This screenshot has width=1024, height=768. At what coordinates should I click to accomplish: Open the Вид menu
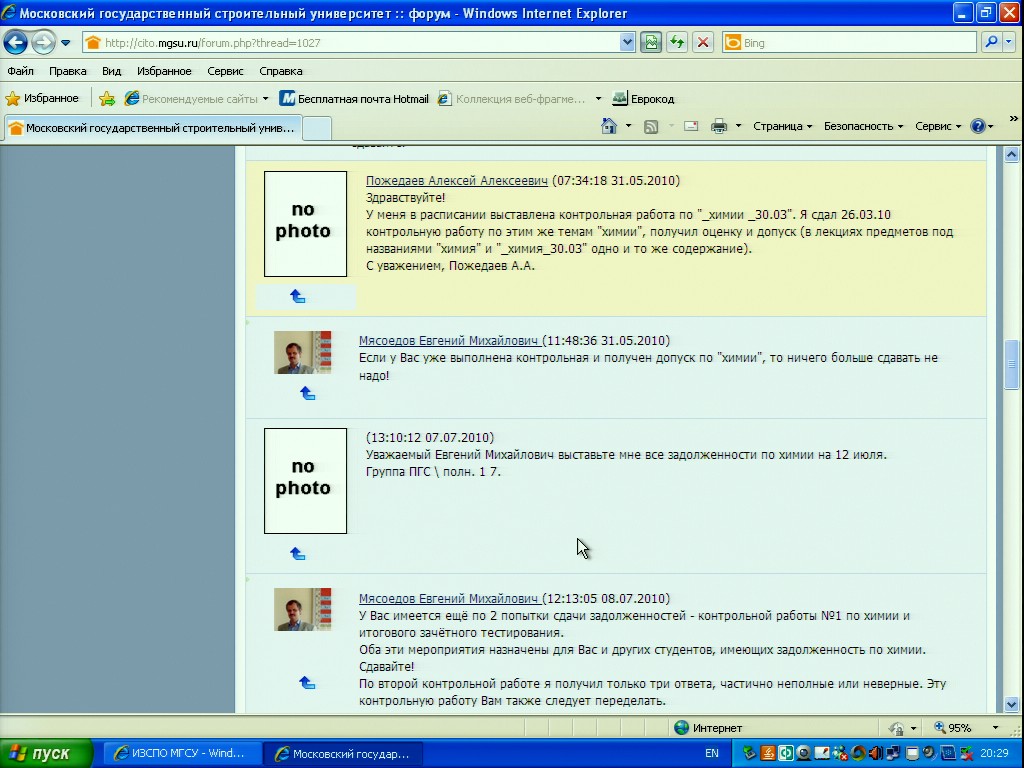(112, 71)
